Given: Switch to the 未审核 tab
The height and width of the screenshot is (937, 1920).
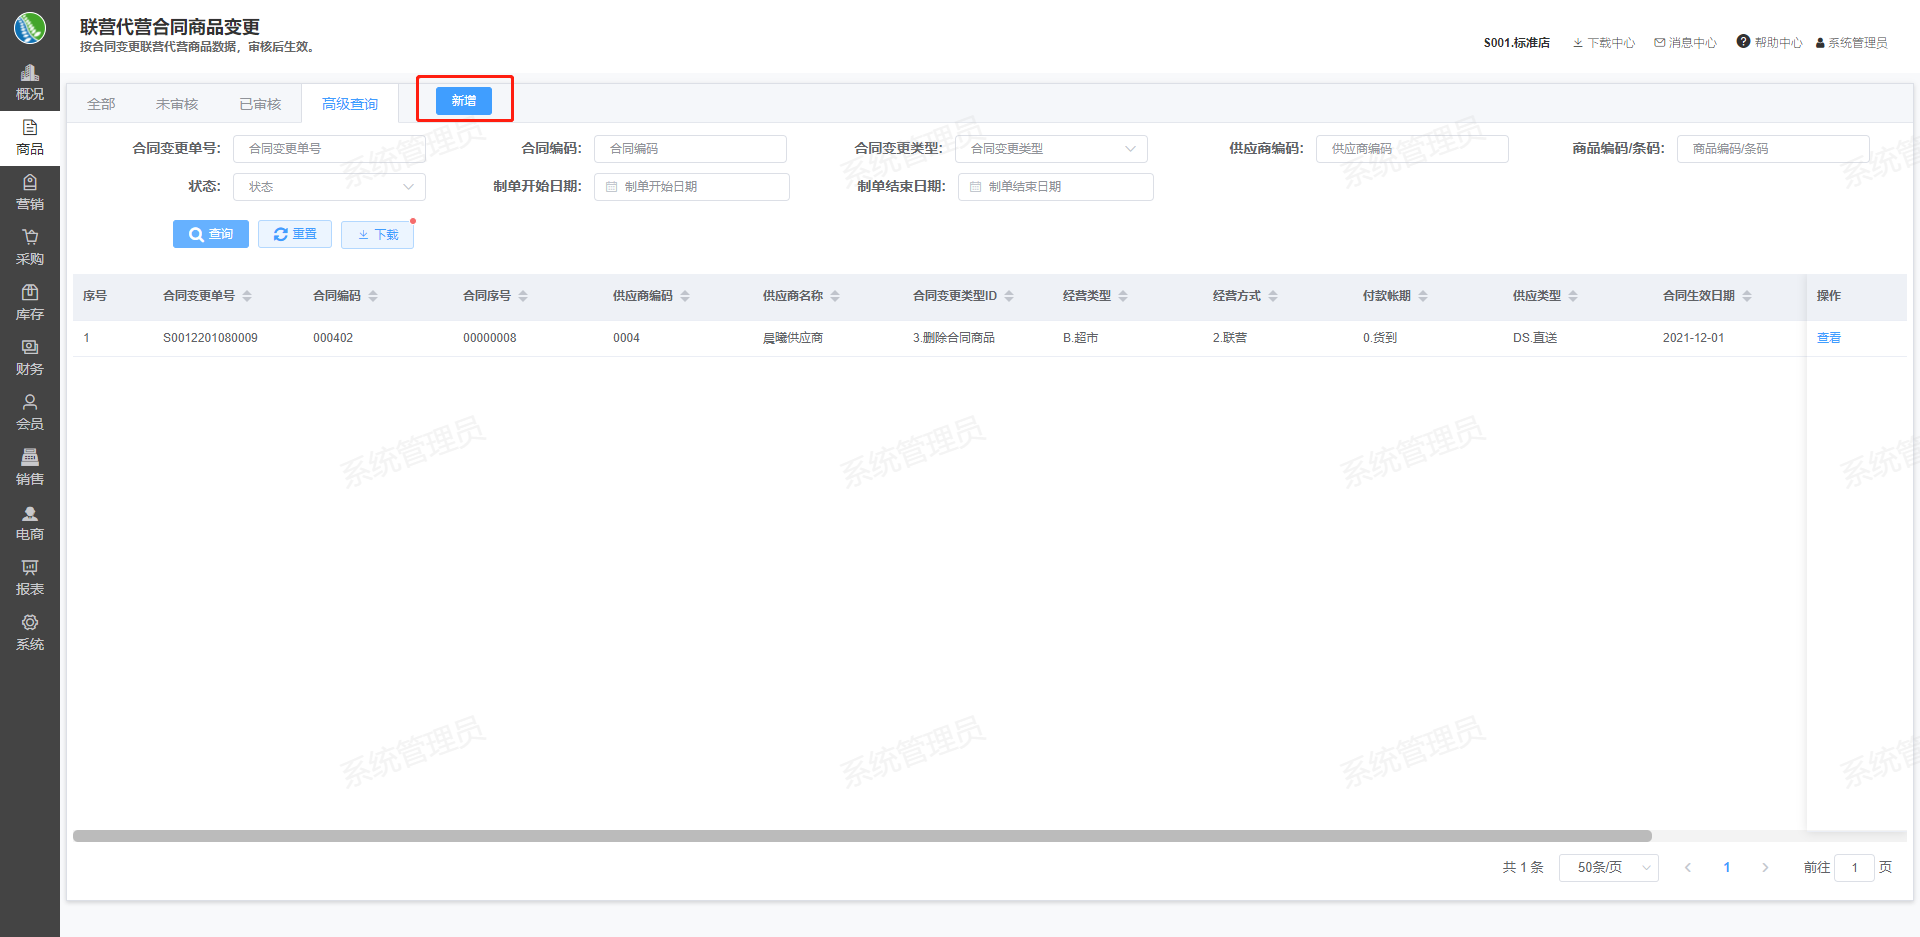Looking at the screenshot, I should pos(177,104).
